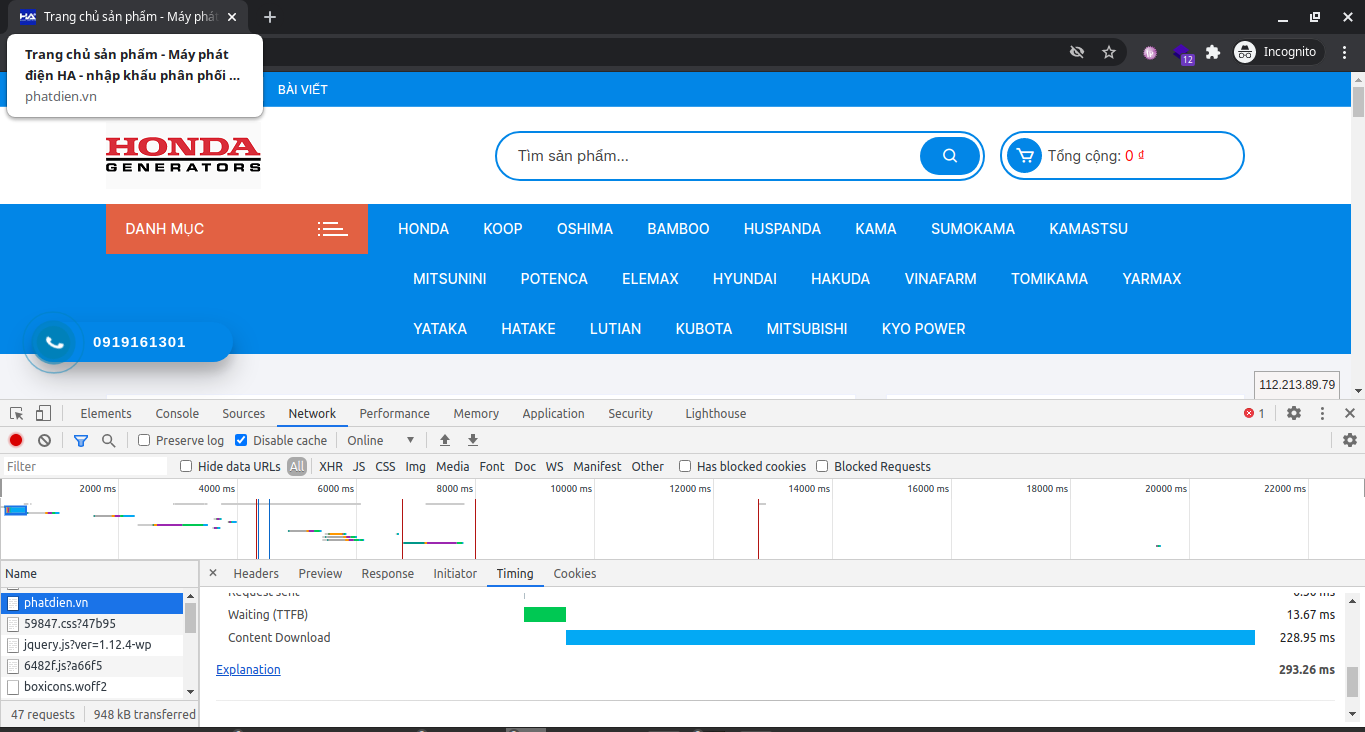Open the Extensions puzzle piece menu
This screenshot has height=732, width=1365.
[1213, 52]
